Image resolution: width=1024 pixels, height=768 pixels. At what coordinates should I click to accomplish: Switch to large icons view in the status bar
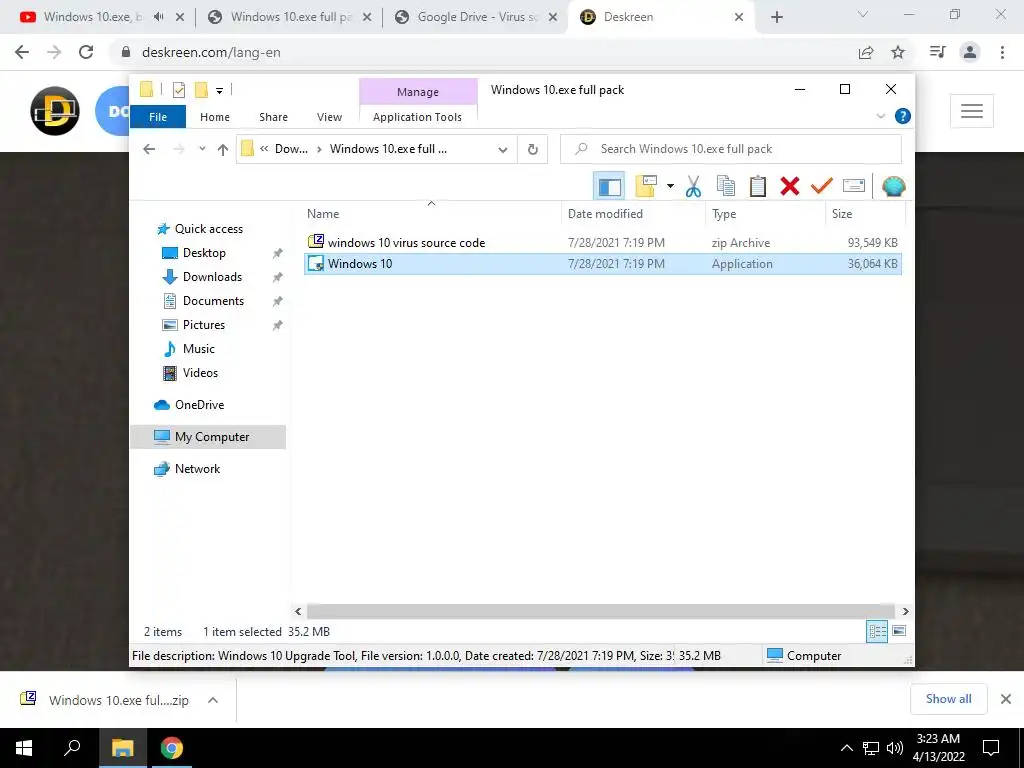click(x=899, y=631)
